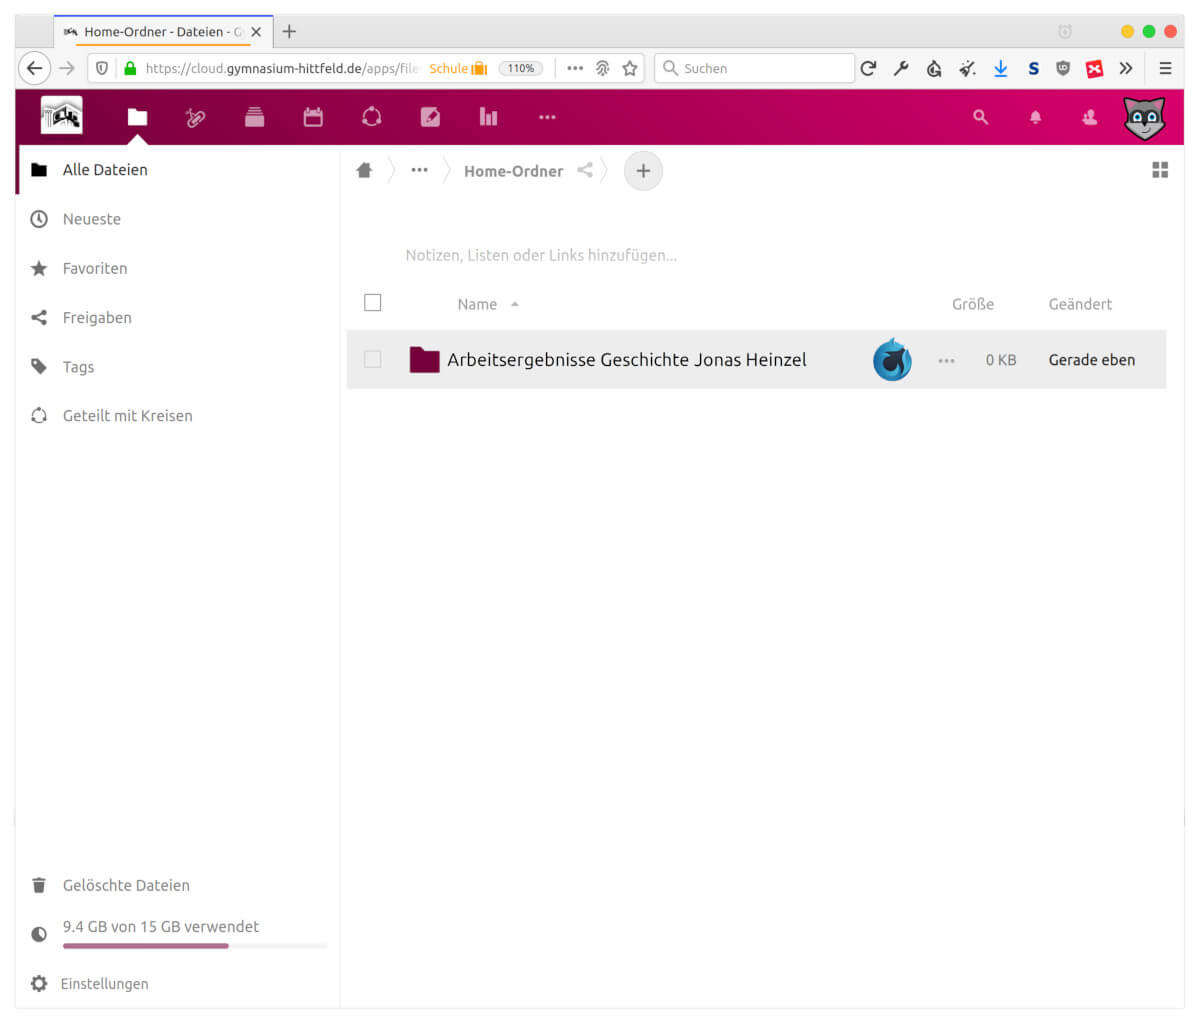Open Favoriten in the sidebar
This screenshot has height=1028, width=1200.
[94, 268]
